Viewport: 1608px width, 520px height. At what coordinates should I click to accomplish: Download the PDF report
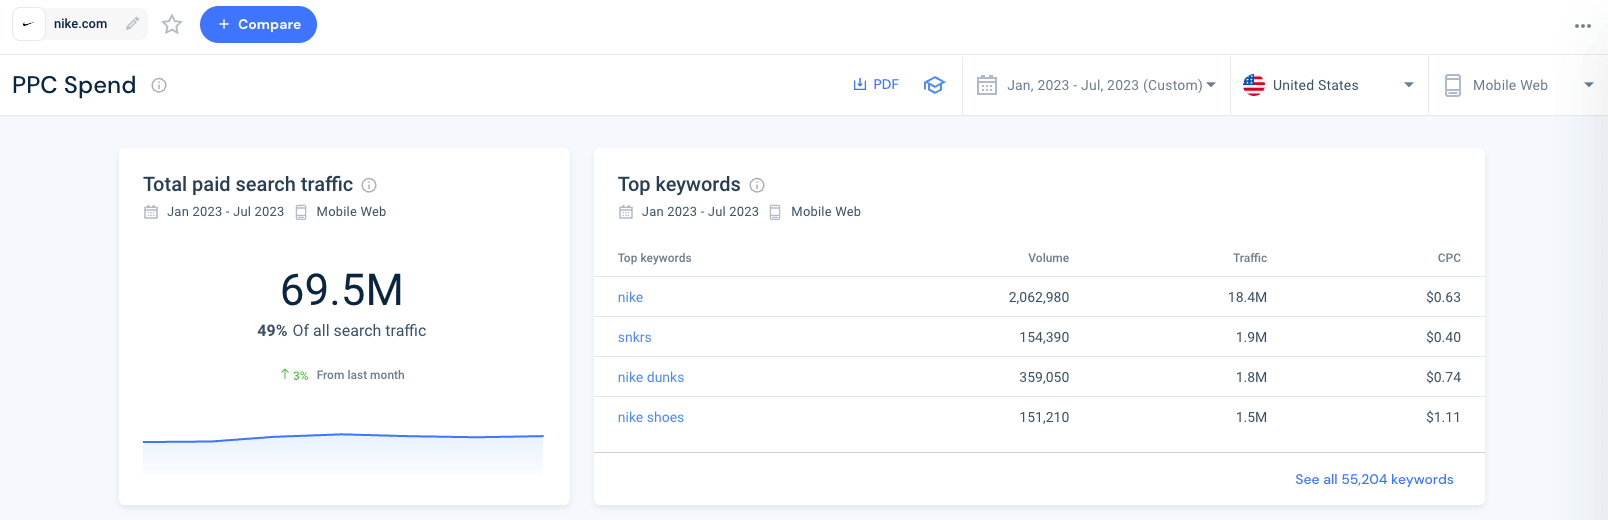(x=876, y=85)
